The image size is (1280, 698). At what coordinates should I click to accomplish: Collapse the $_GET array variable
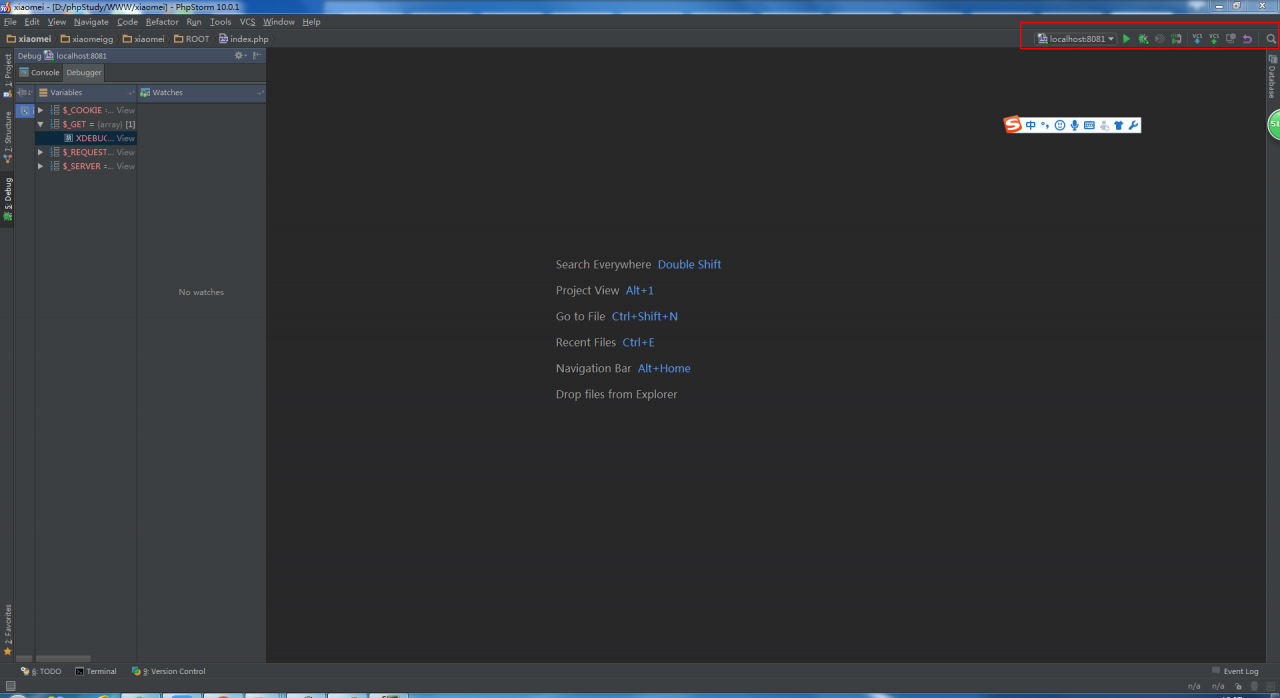[41, 124]
